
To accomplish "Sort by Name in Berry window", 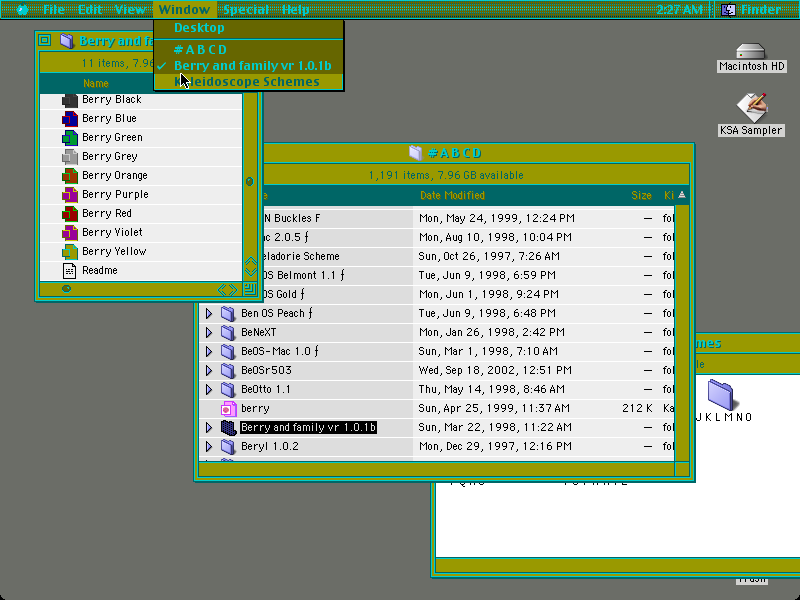I will coord(96,83).
